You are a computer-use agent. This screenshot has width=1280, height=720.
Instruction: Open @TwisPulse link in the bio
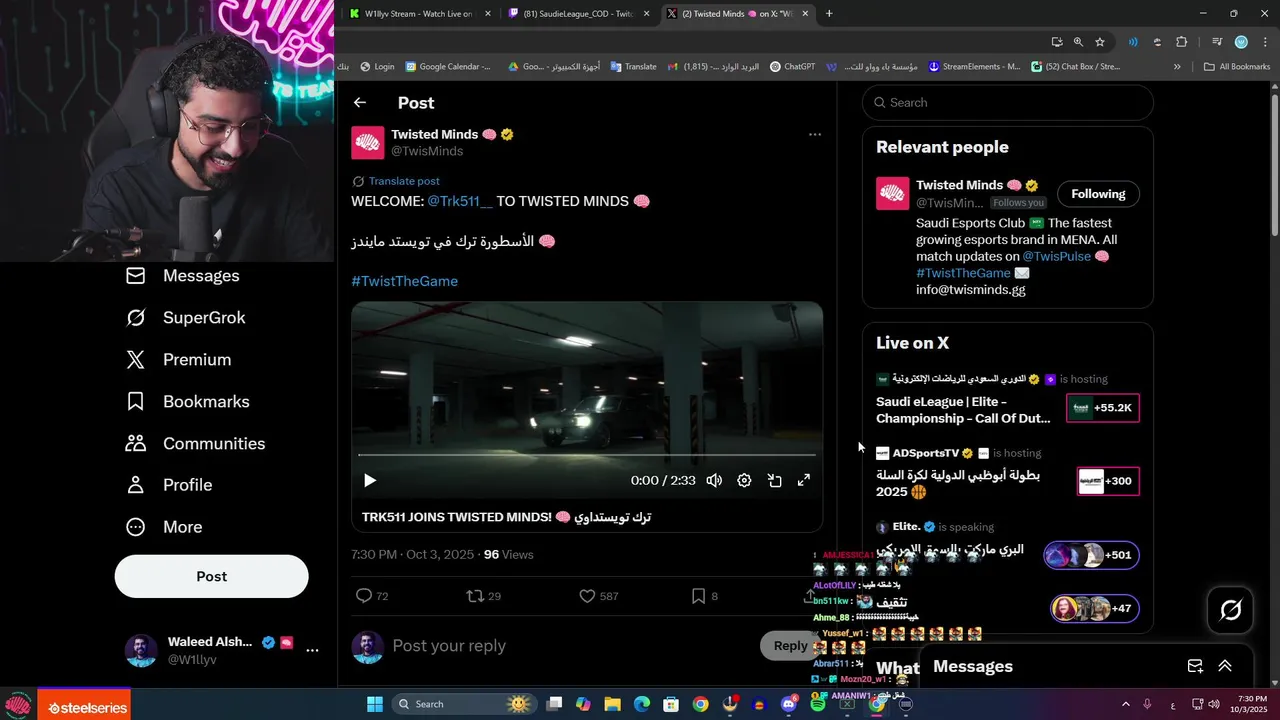click(1057, 256)
